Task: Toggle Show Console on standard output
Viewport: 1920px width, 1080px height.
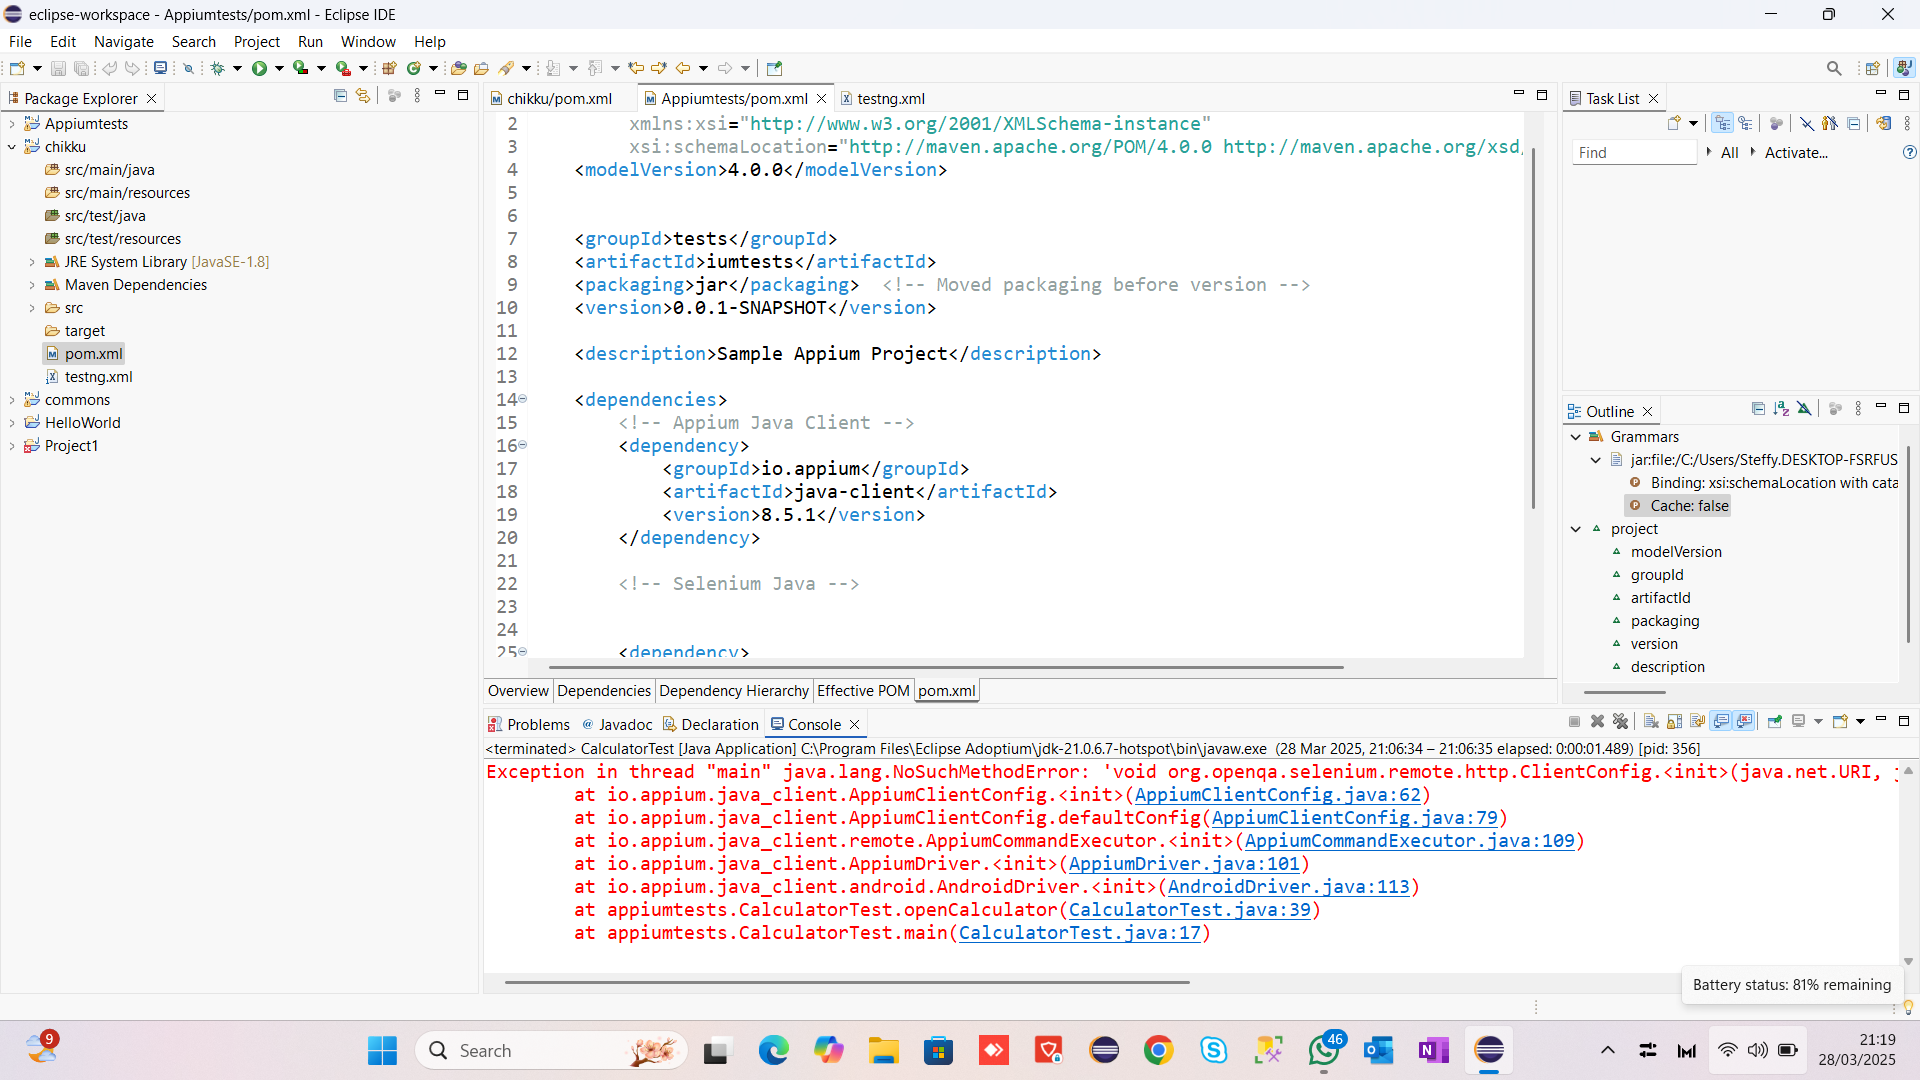Action: coord(1721,722)
